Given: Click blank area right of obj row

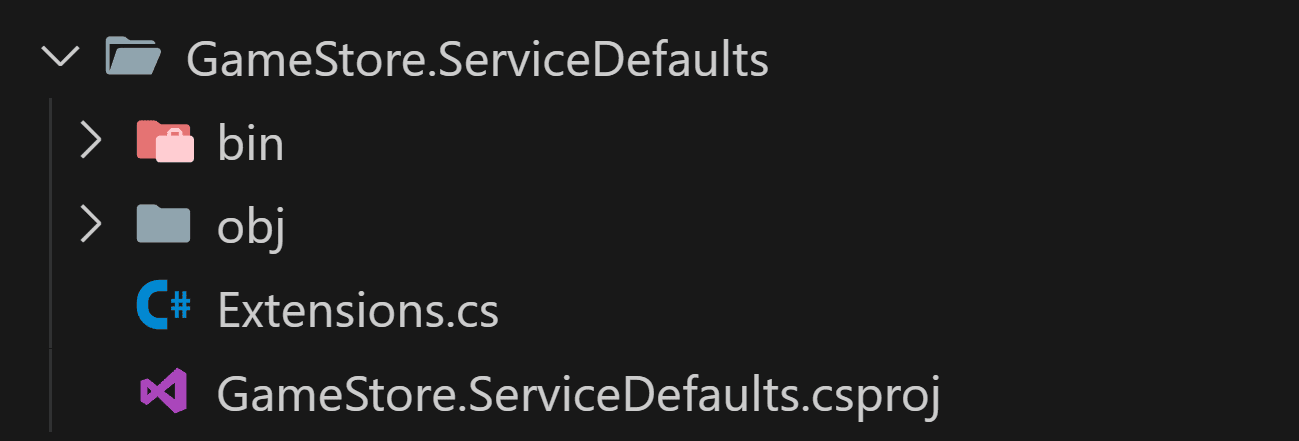Looking at the screenshot, I should point(792,225).
